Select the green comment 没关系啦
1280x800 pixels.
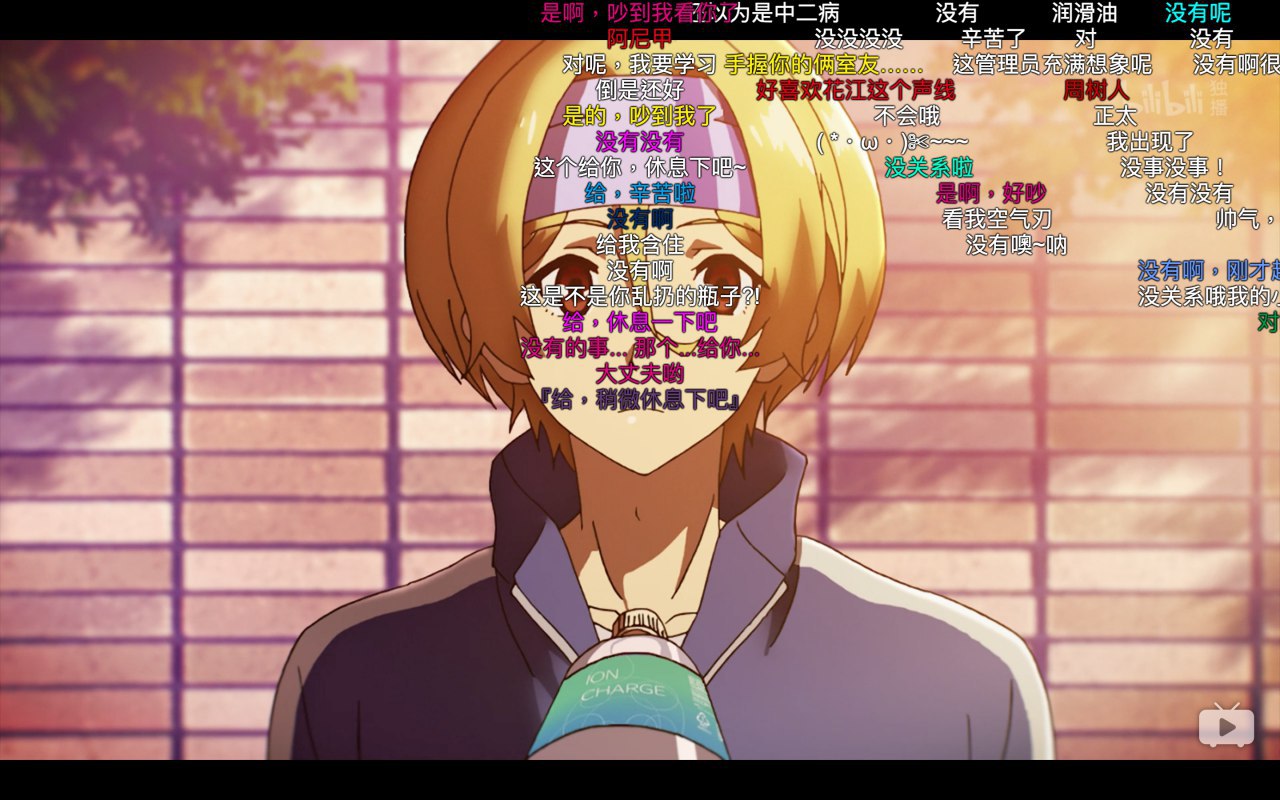pyautogui.click(x=929, y=167)
